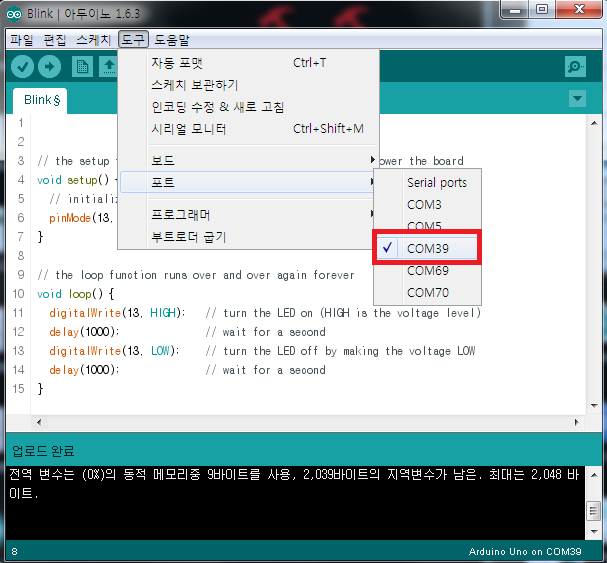Screen dimensions: 607x563
Task: Choose 인코딩 수정 & 새로 고침
Action: (x=249, y=107)
